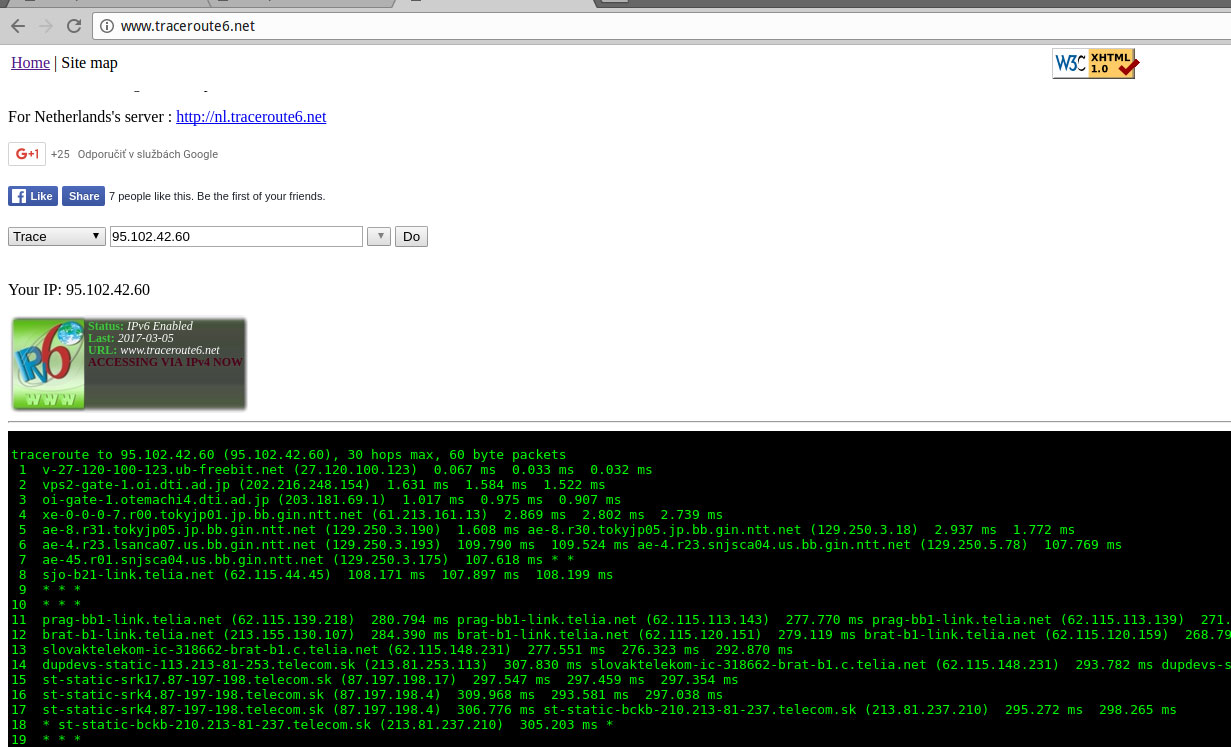Go back with browser back arrow

click(17, 26)
